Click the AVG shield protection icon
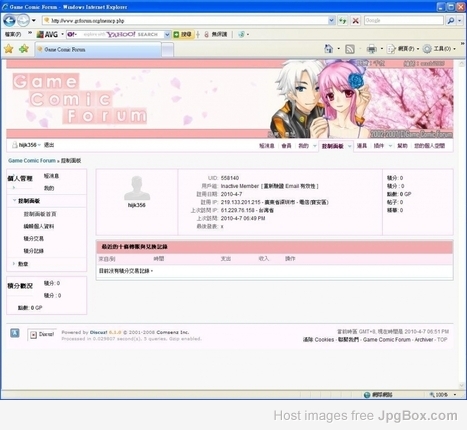This screenshot has height=430, width=467. pos(207,34)
